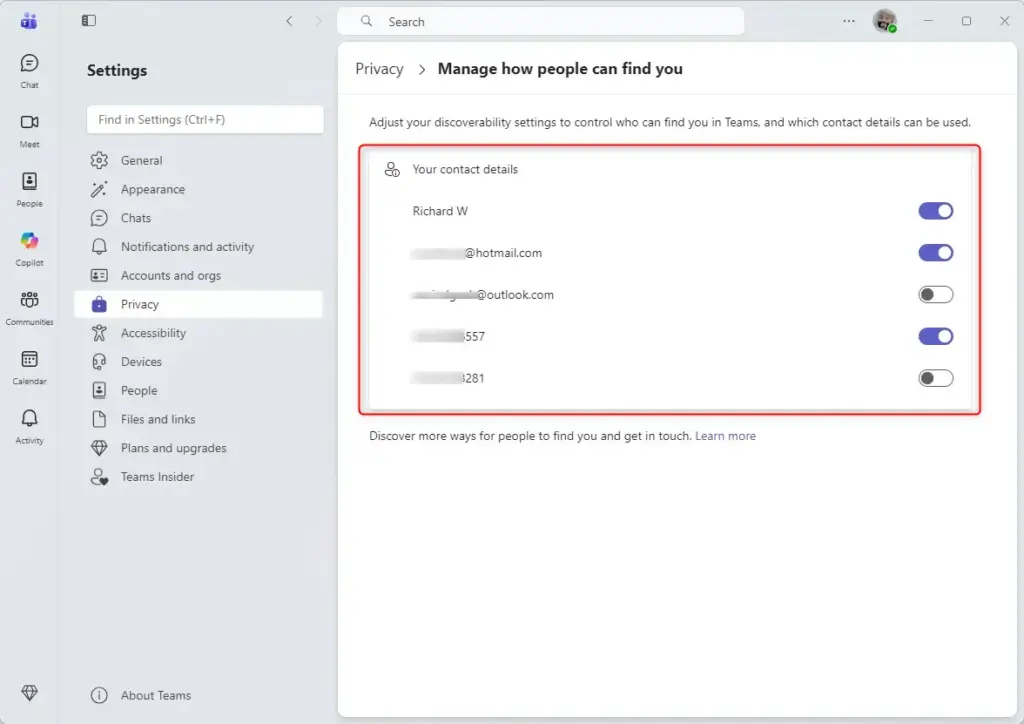The width and height of the screenshot is (1024, 724).
Task: Click the diamond premium icon at bottom
Action: [x=29, y=692]
